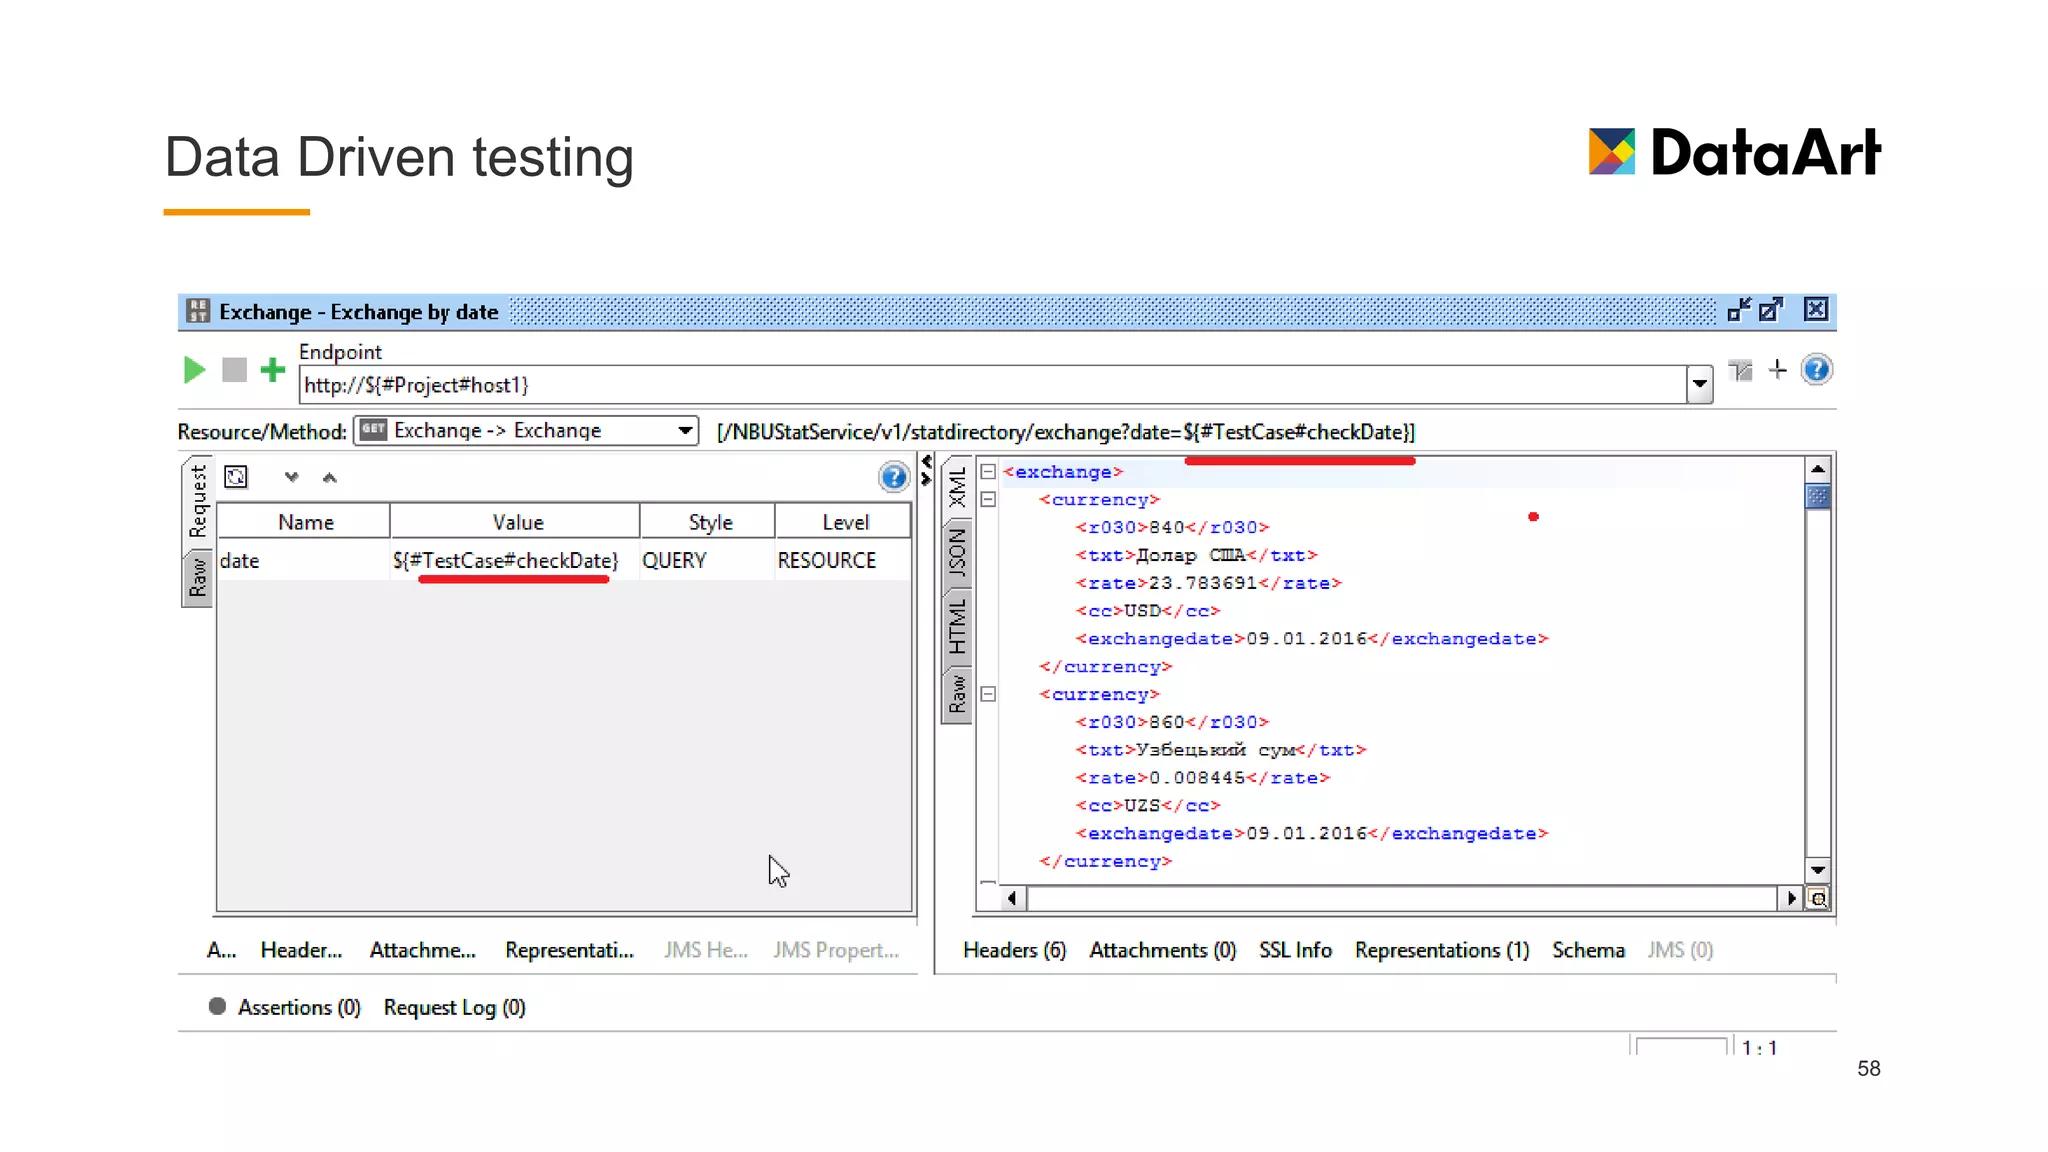The width and height of the screenshot is (2048, 1152).
Task: Click the vertical scrollbar thumb in response
Action: point(1818,496)
